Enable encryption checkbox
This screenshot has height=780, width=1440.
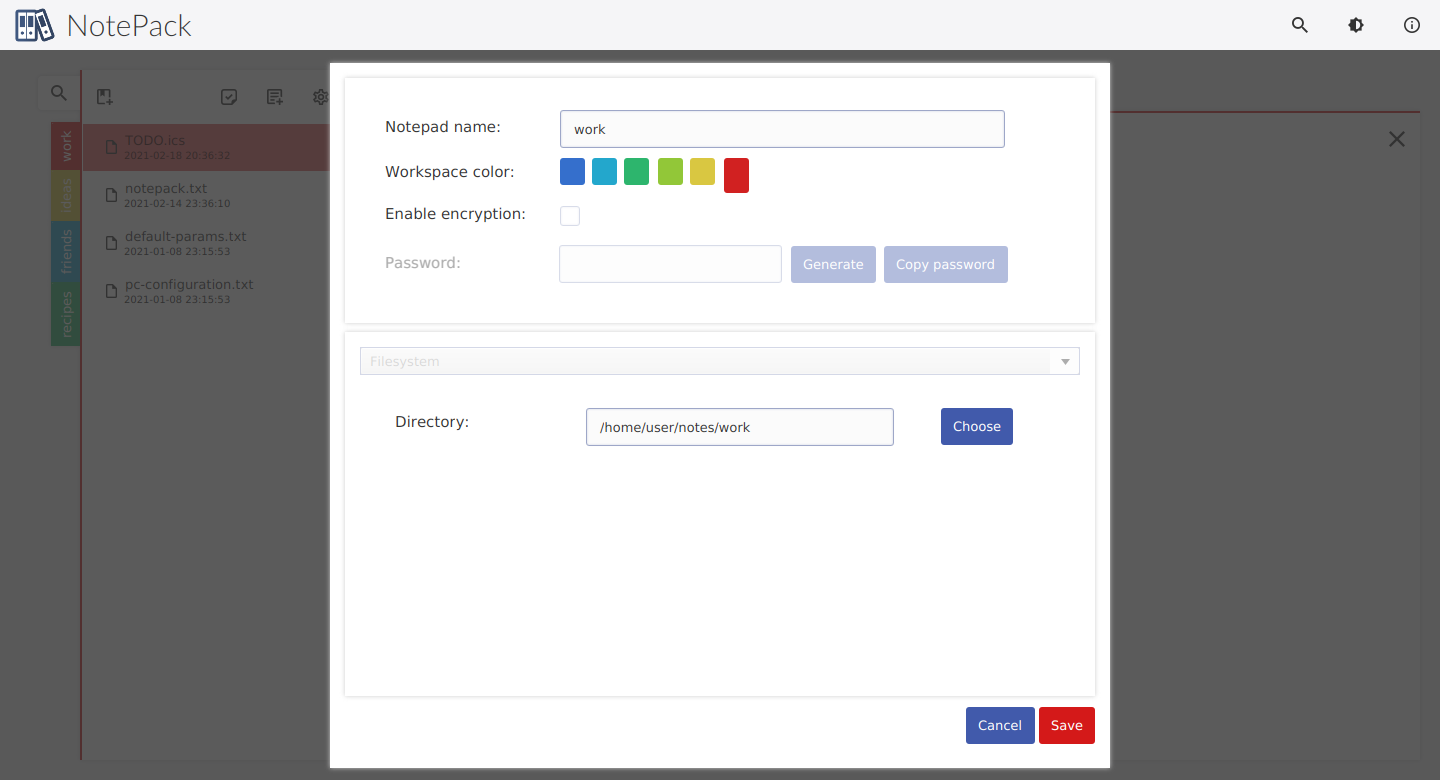[570, 216]
